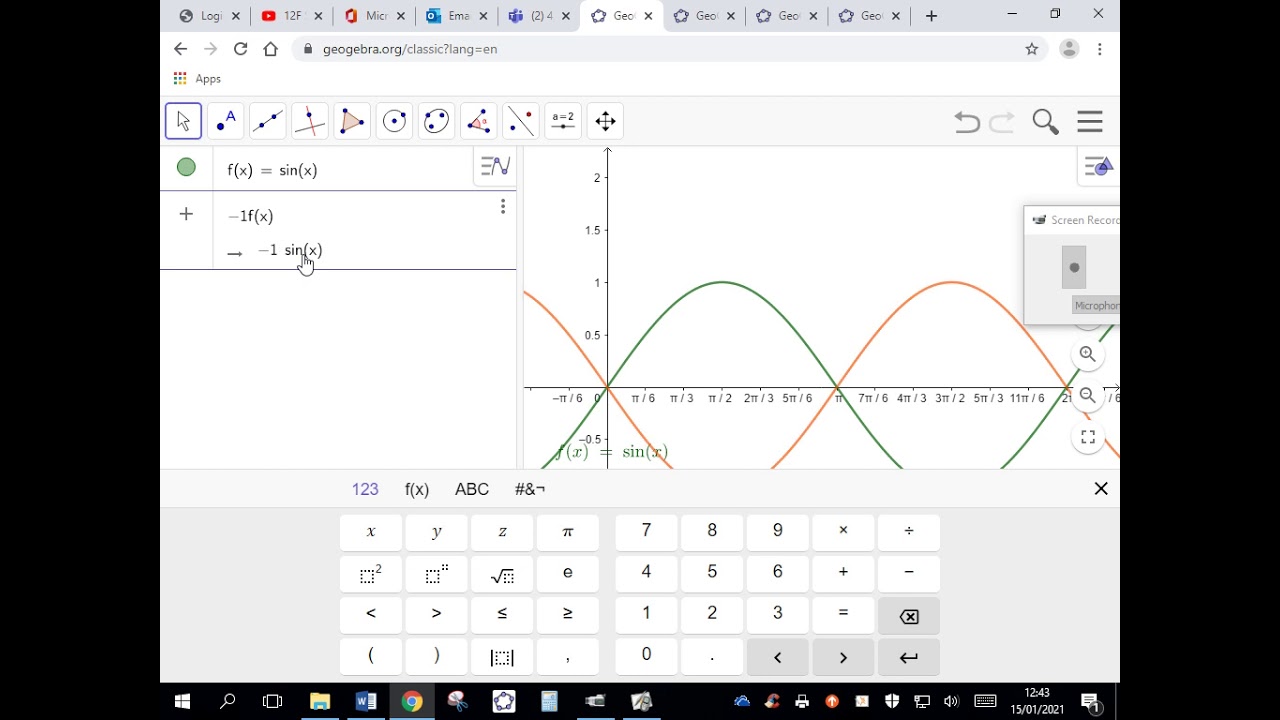Select the Point tool

226,121
